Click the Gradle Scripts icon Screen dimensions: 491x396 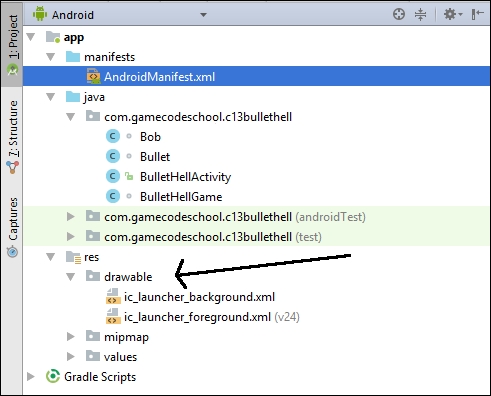53,376
